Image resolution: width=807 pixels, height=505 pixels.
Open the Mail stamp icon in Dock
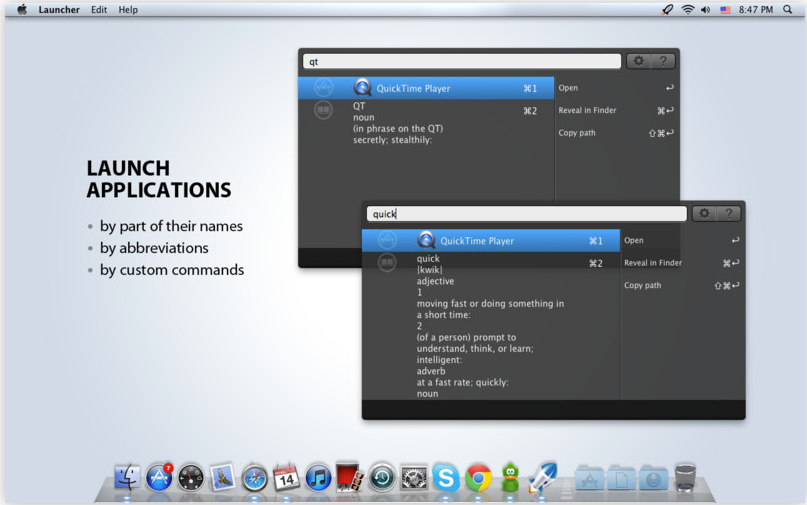point(223,477)
